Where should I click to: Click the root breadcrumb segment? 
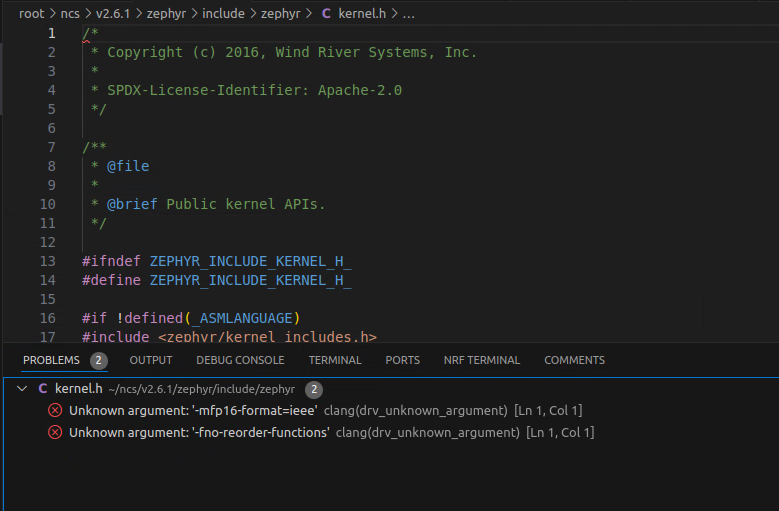pos(31,14)
